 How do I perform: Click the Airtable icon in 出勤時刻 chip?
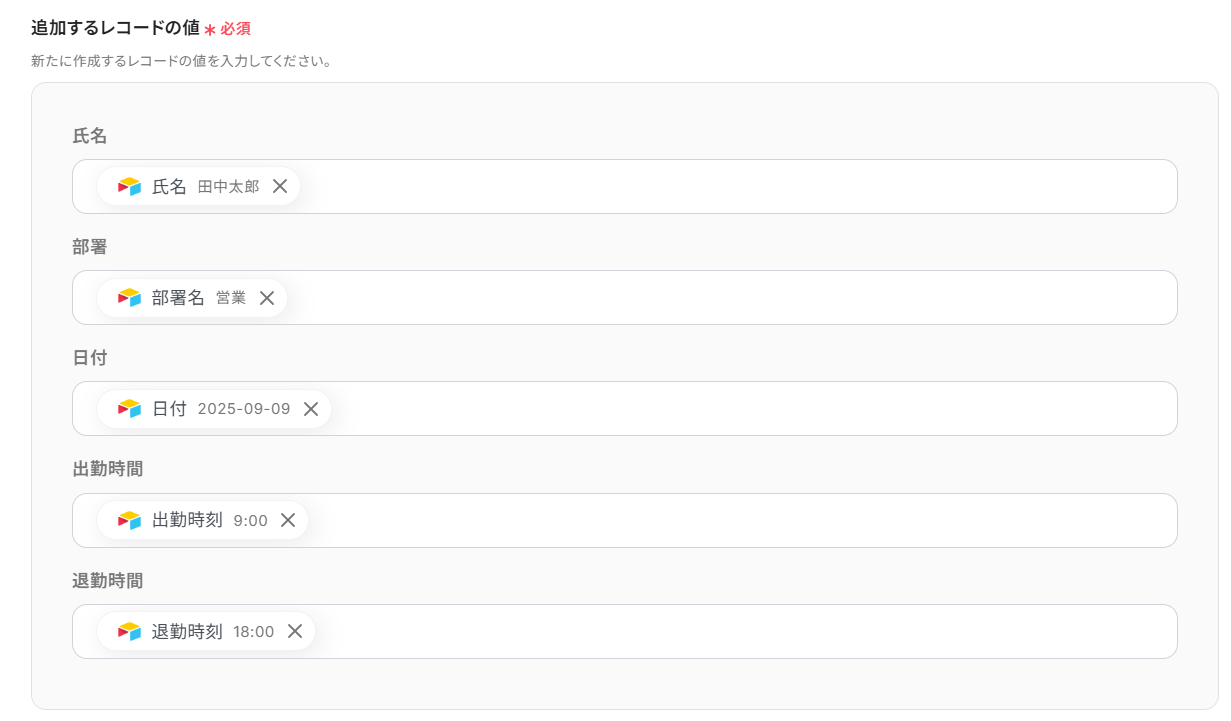129,520
